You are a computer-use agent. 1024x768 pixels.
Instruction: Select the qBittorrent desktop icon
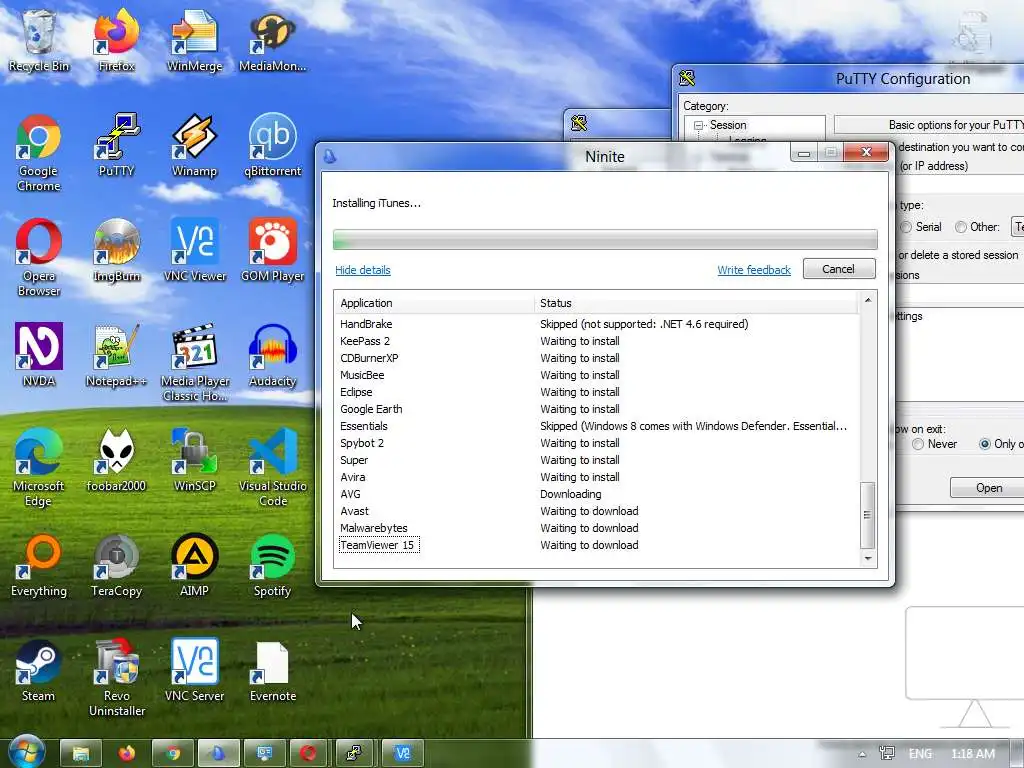tap(272, 145)
